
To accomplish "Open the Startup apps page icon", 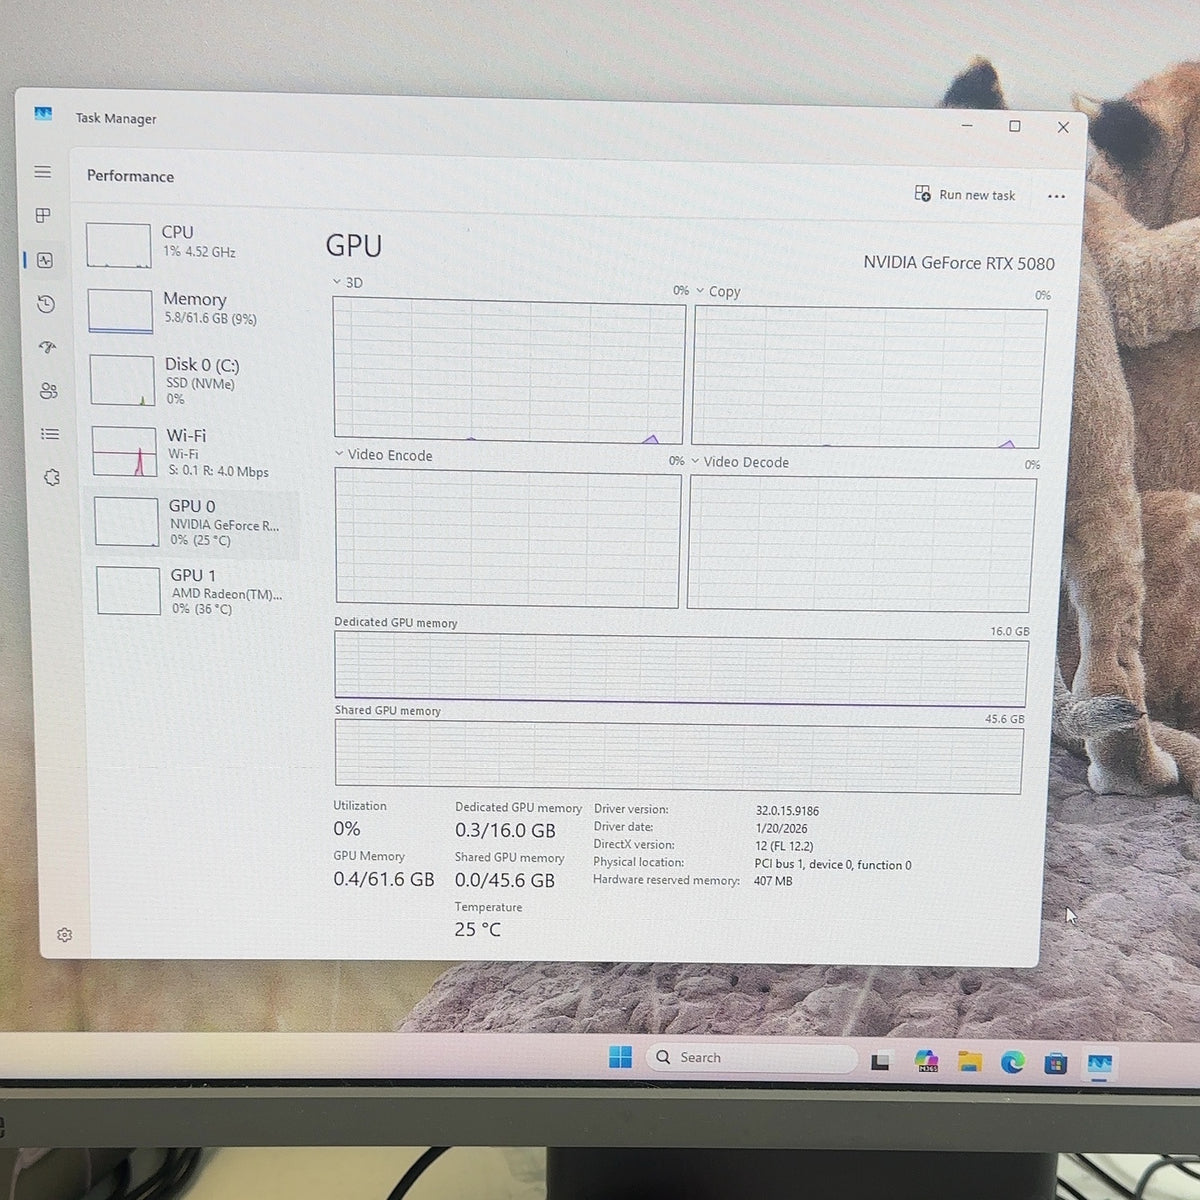I will pyautogui.click(x=47, y=347).
